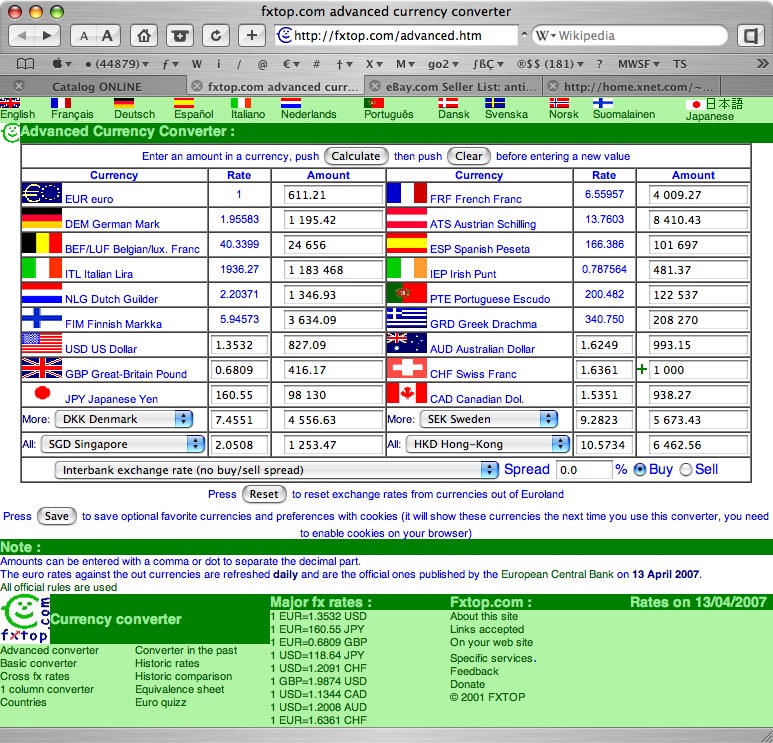The image size is (773, 743).
Task: Click the CHF Swiss Franc amount field
Action: click(698, 370)
